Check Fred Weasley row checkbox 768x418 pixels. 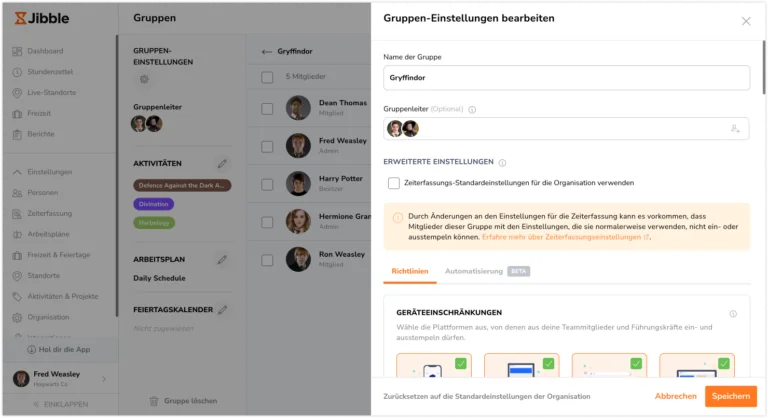pyautogui.click(x=267, y=147)
